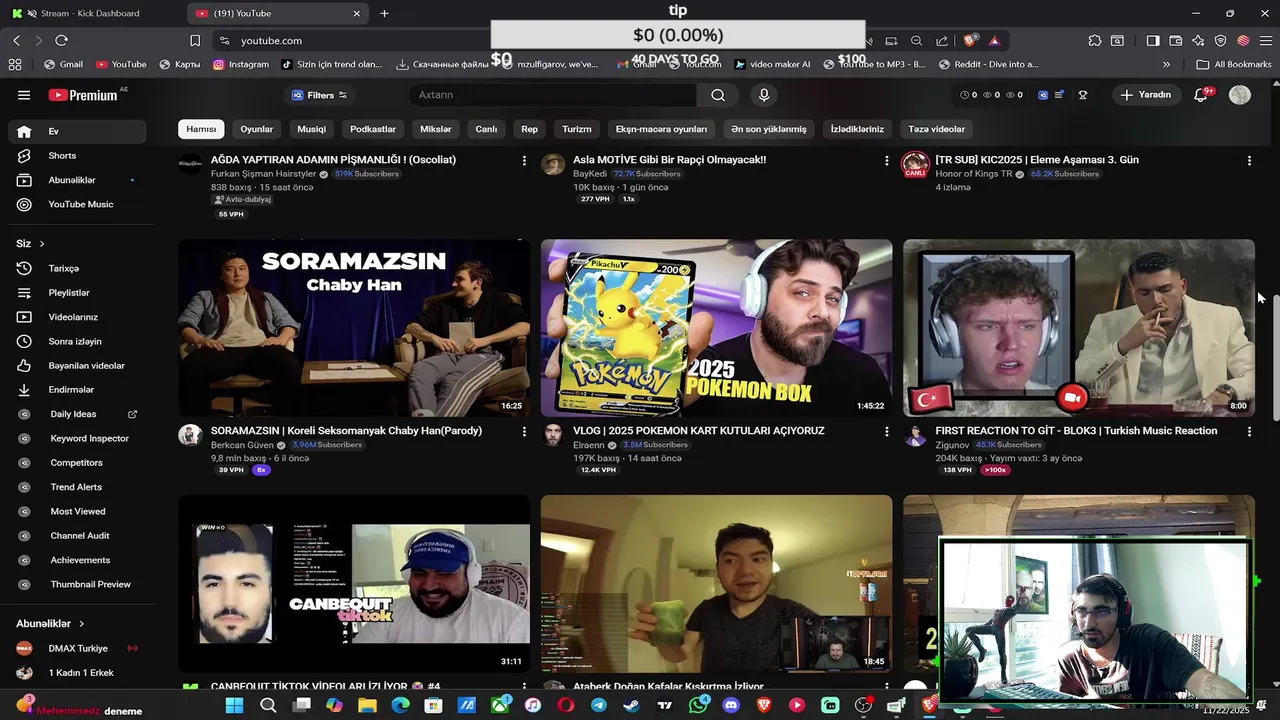Viewport: 1280px width, 720px height.
Task: Switch to Stream - Kick Dashboard tab
Action: 90,13
